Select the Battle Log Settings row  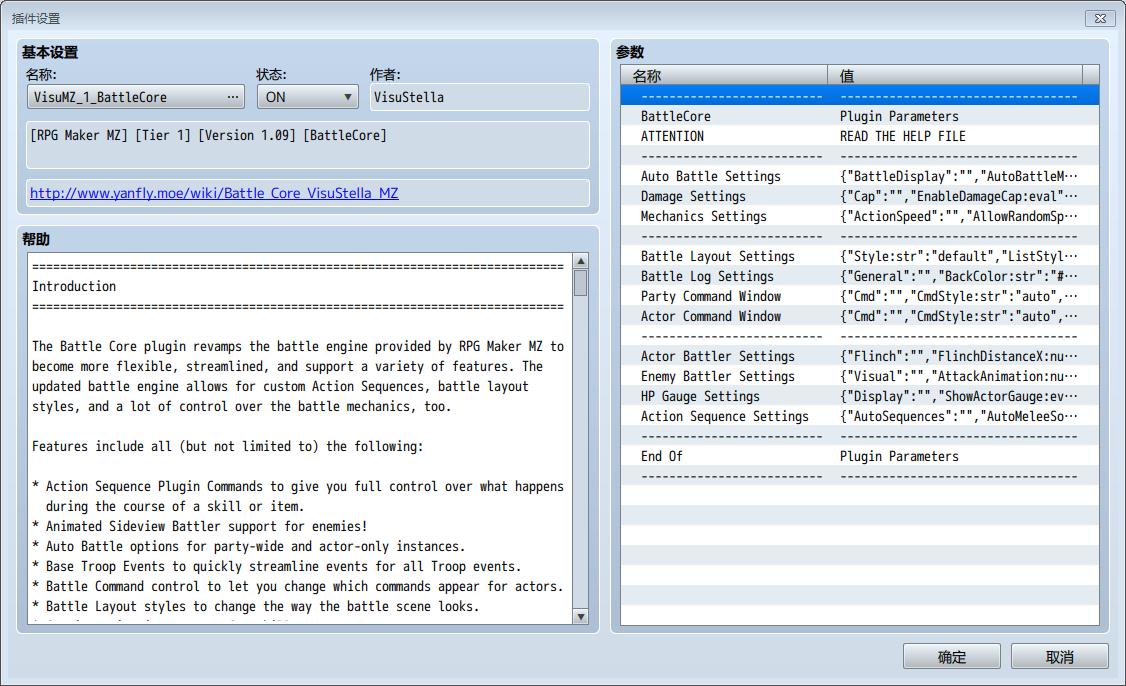tap(860, 277)
